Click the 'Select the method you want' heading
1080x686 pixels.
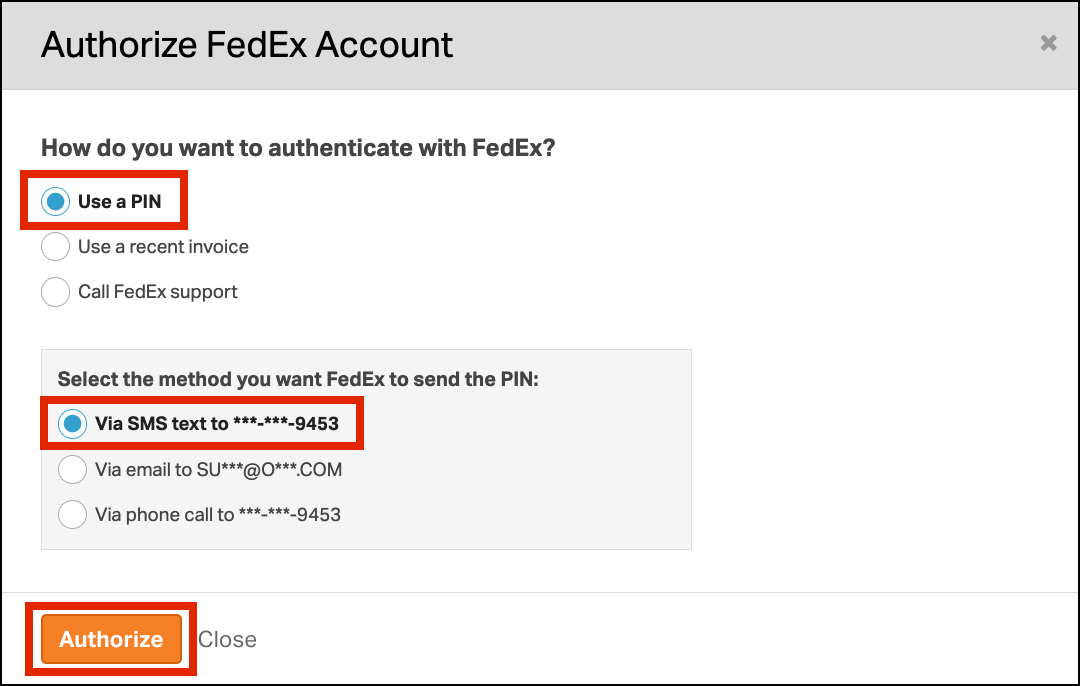point(298,380)
